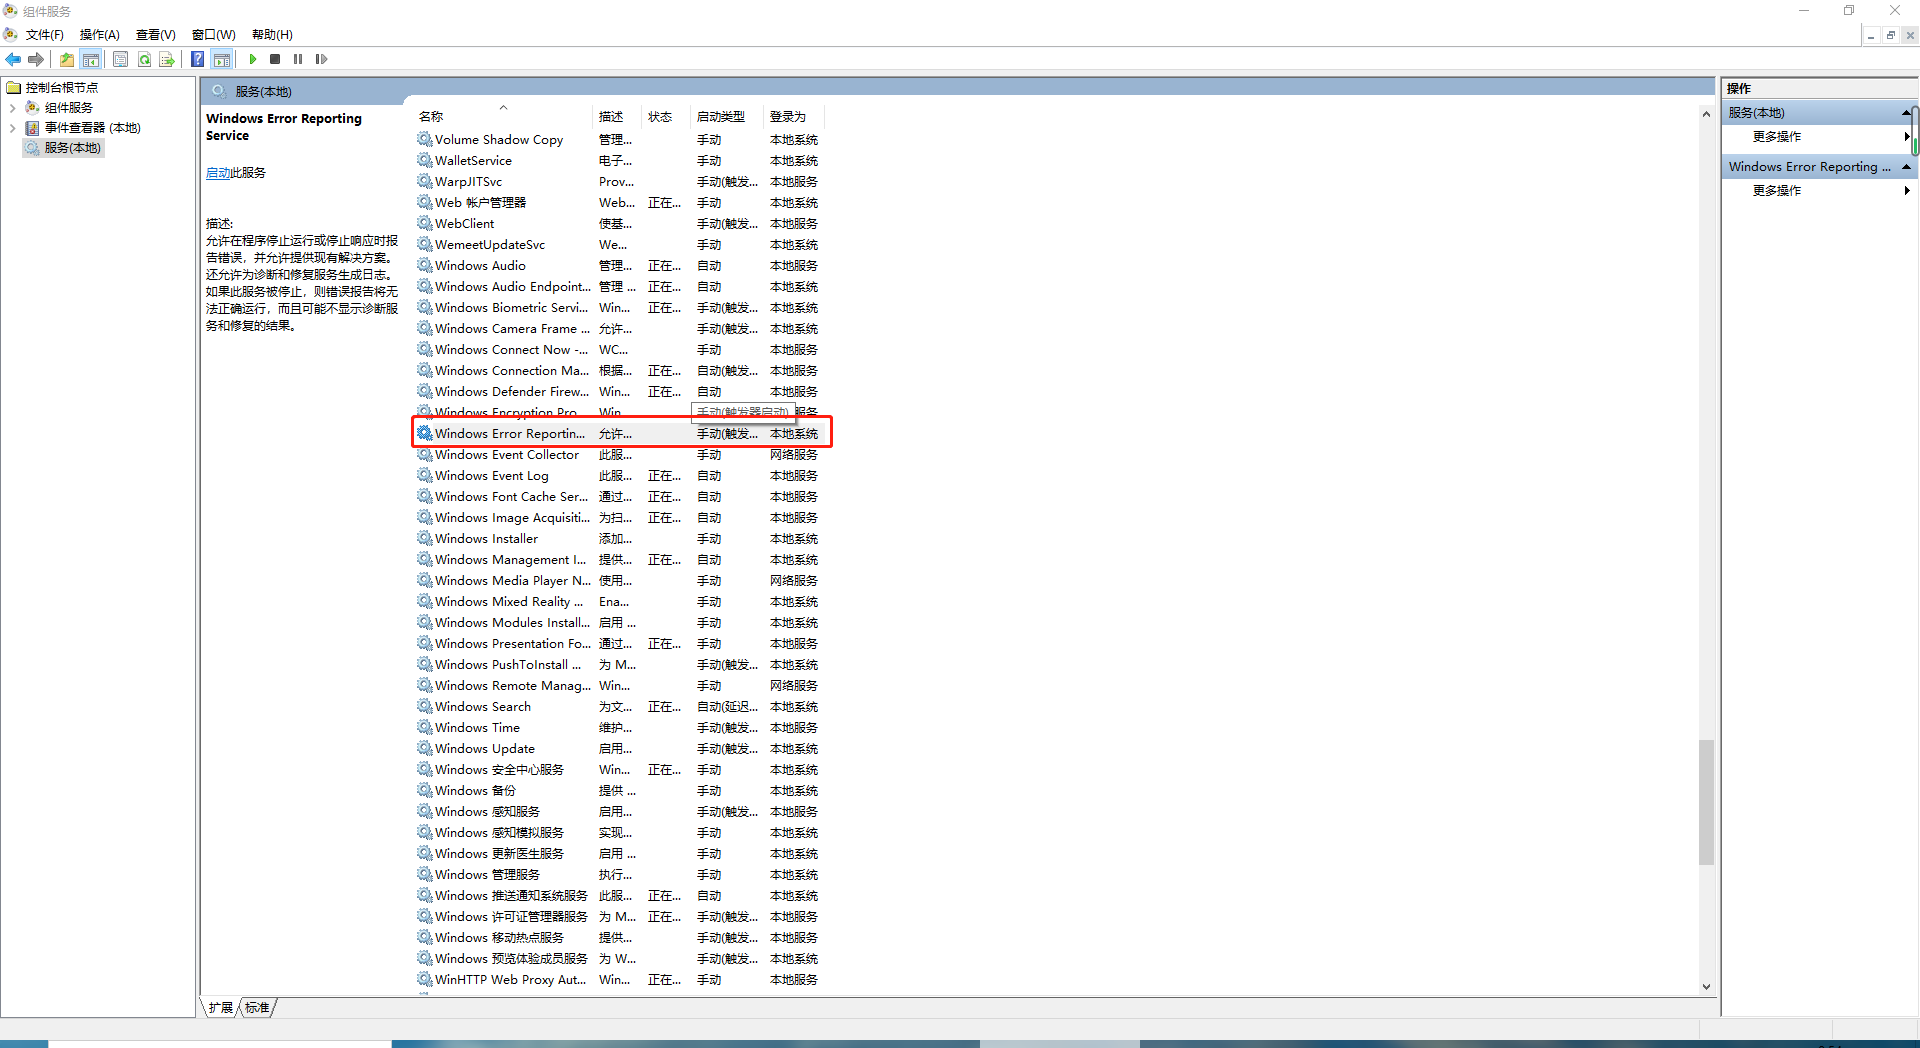The width and height of the screenshot is (1920, 1048).
Task: Switch to the 扩展 tab
Action: (x=221, y=1007)
